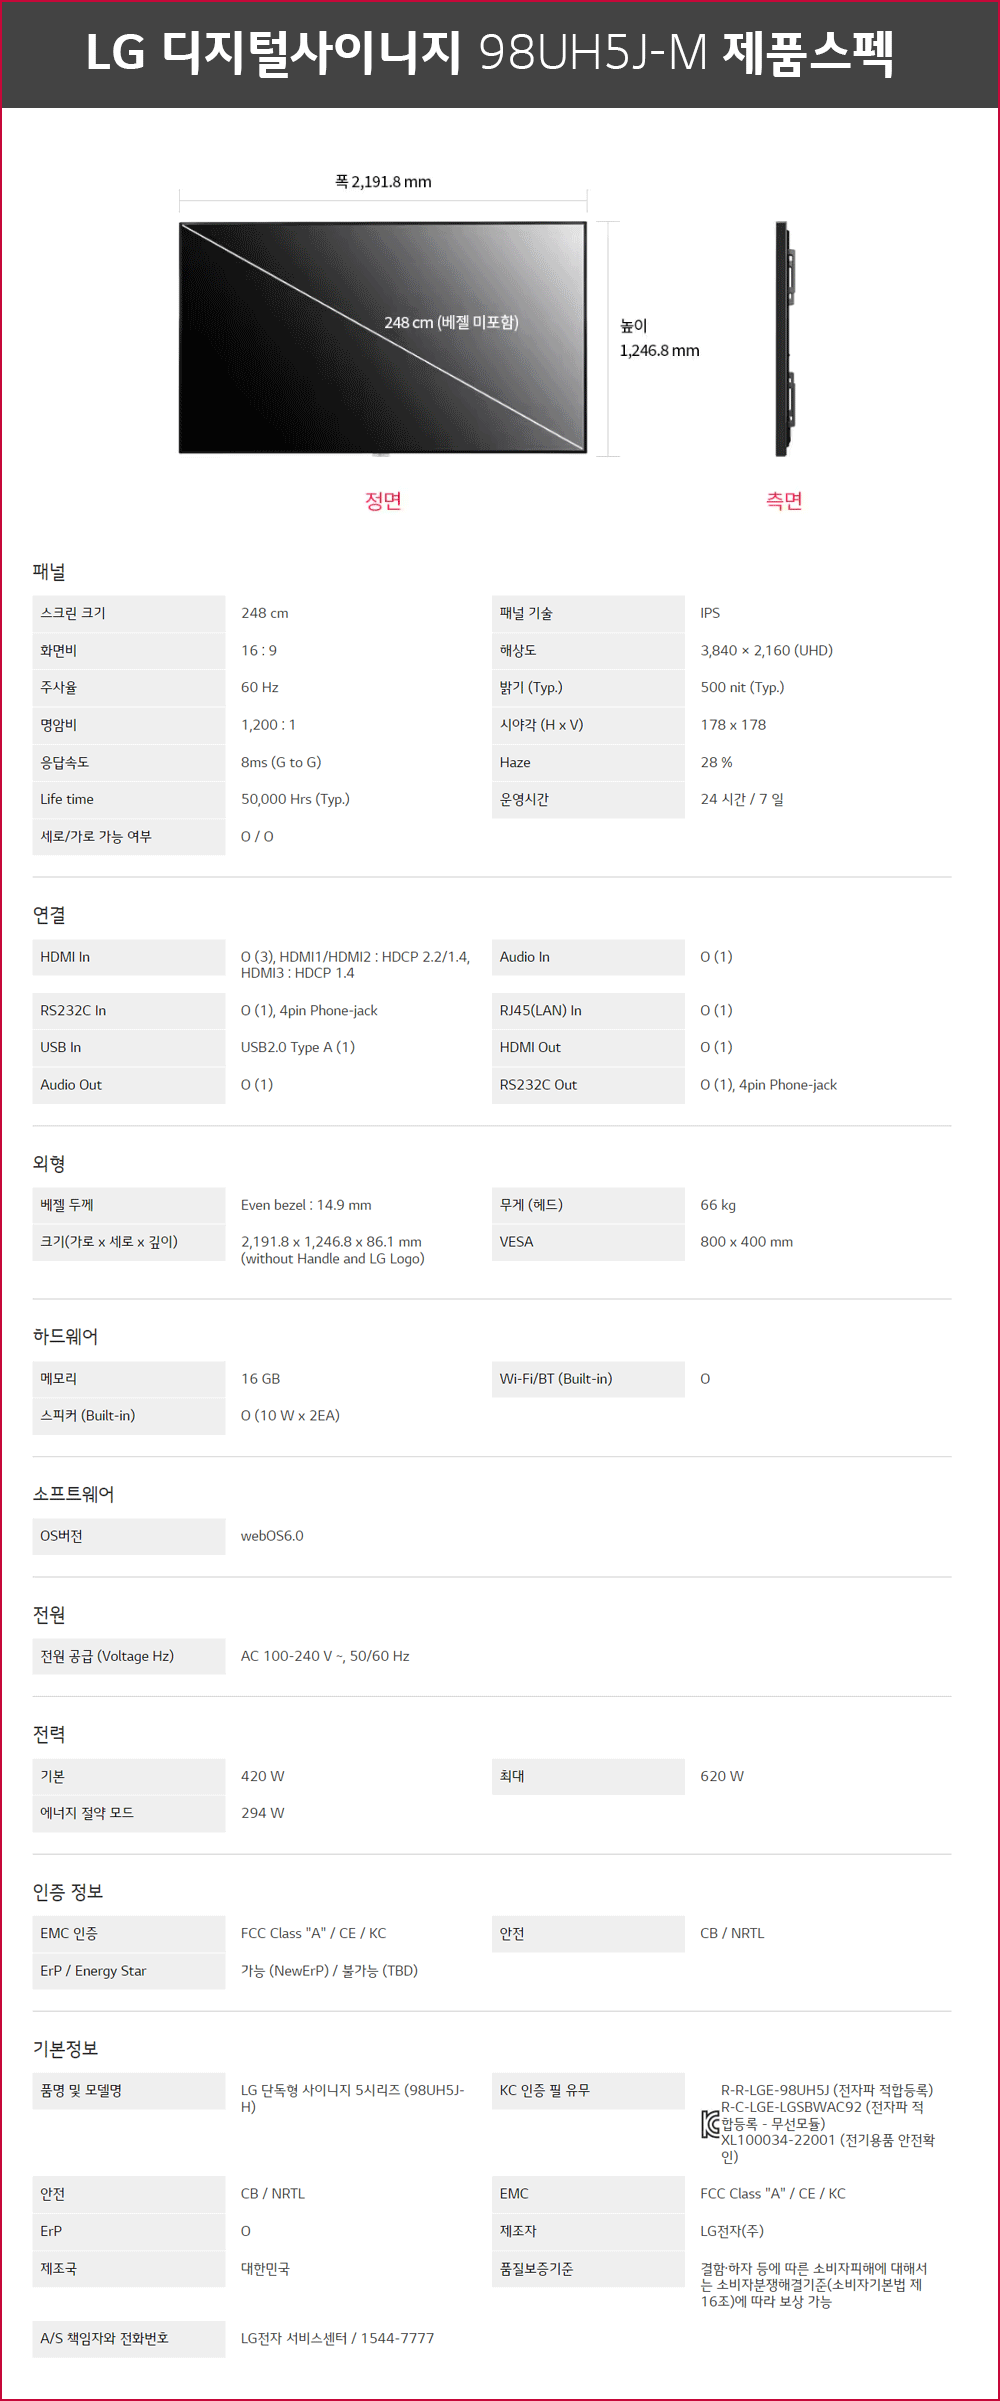Click the 세로/가로 가능 여부 row label
Viewport: 1000px width, 2401px height.
click(x=128, y=837)
